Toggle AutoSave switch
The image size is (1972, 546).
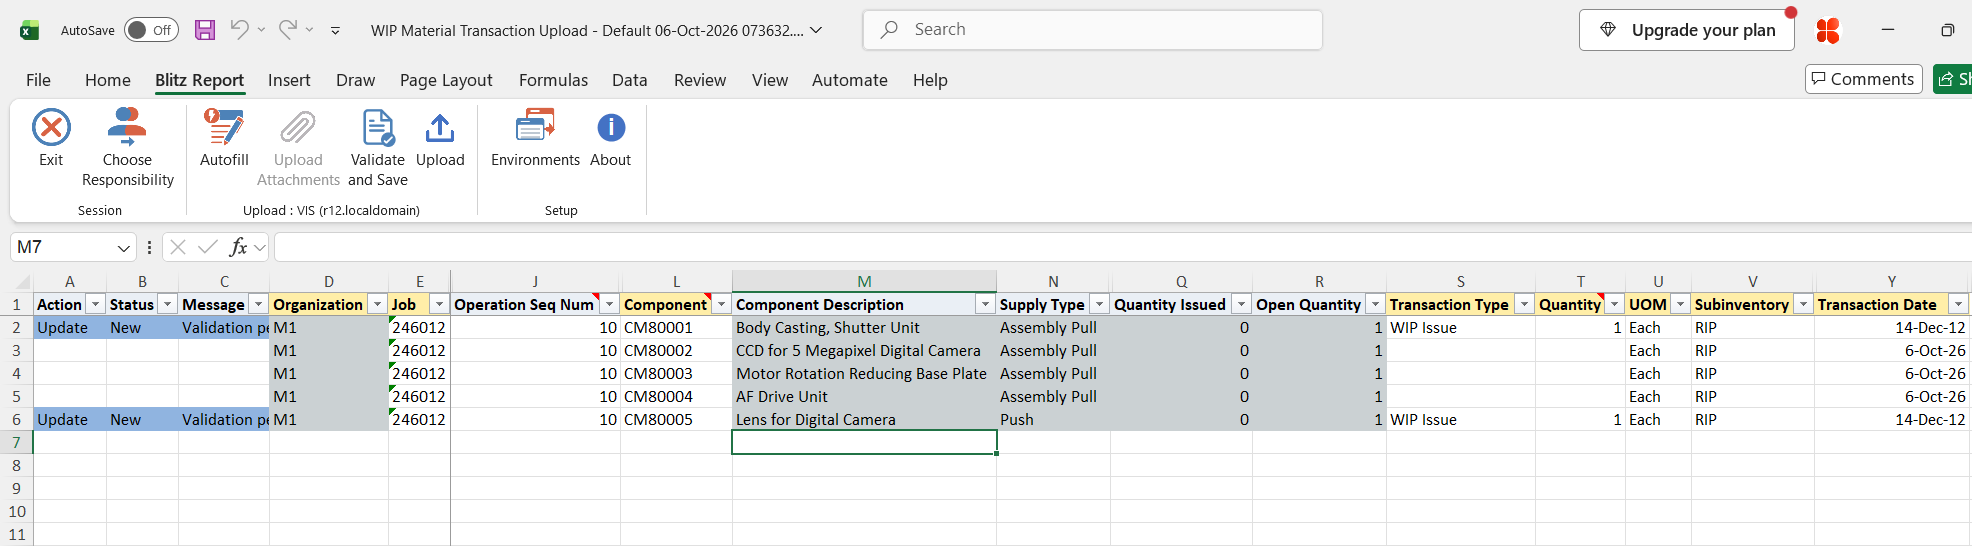(152, 30)
